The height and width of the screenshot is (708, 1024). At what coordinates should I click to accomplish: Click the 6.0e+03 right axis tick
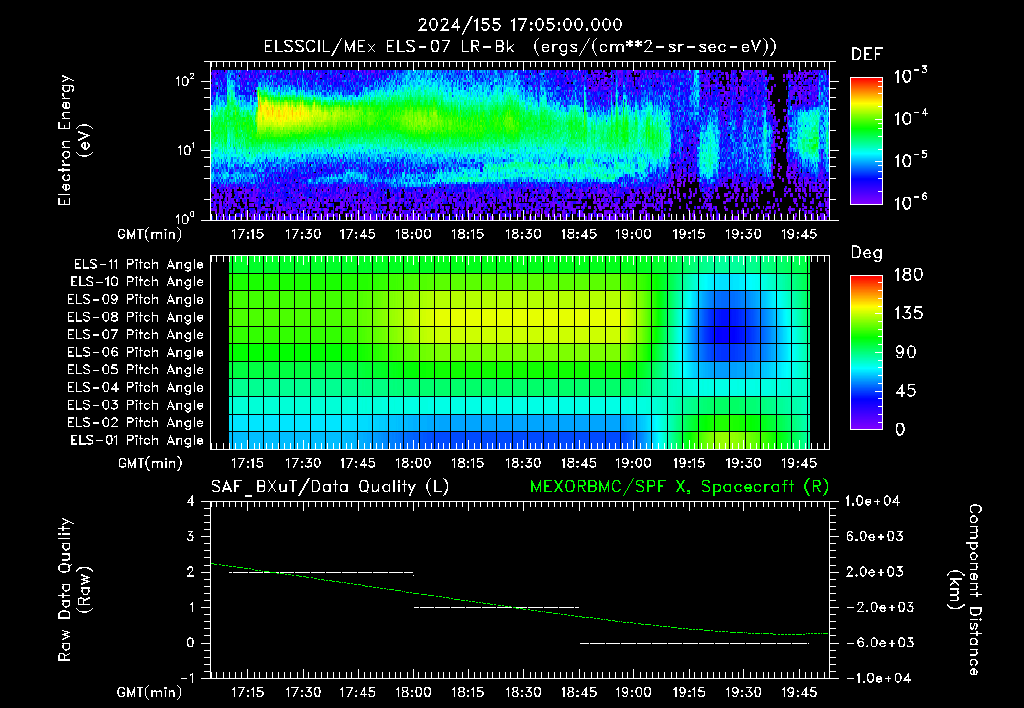[x=875, y=536]
